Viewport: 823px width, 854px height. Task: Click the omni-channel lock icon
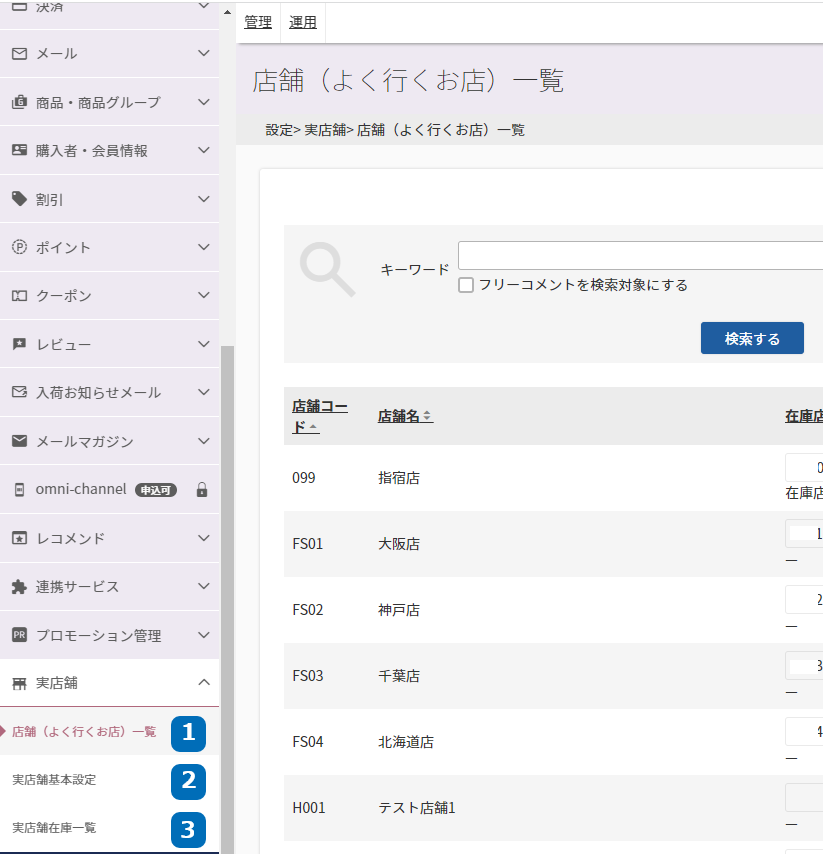(x=202, y=490)
